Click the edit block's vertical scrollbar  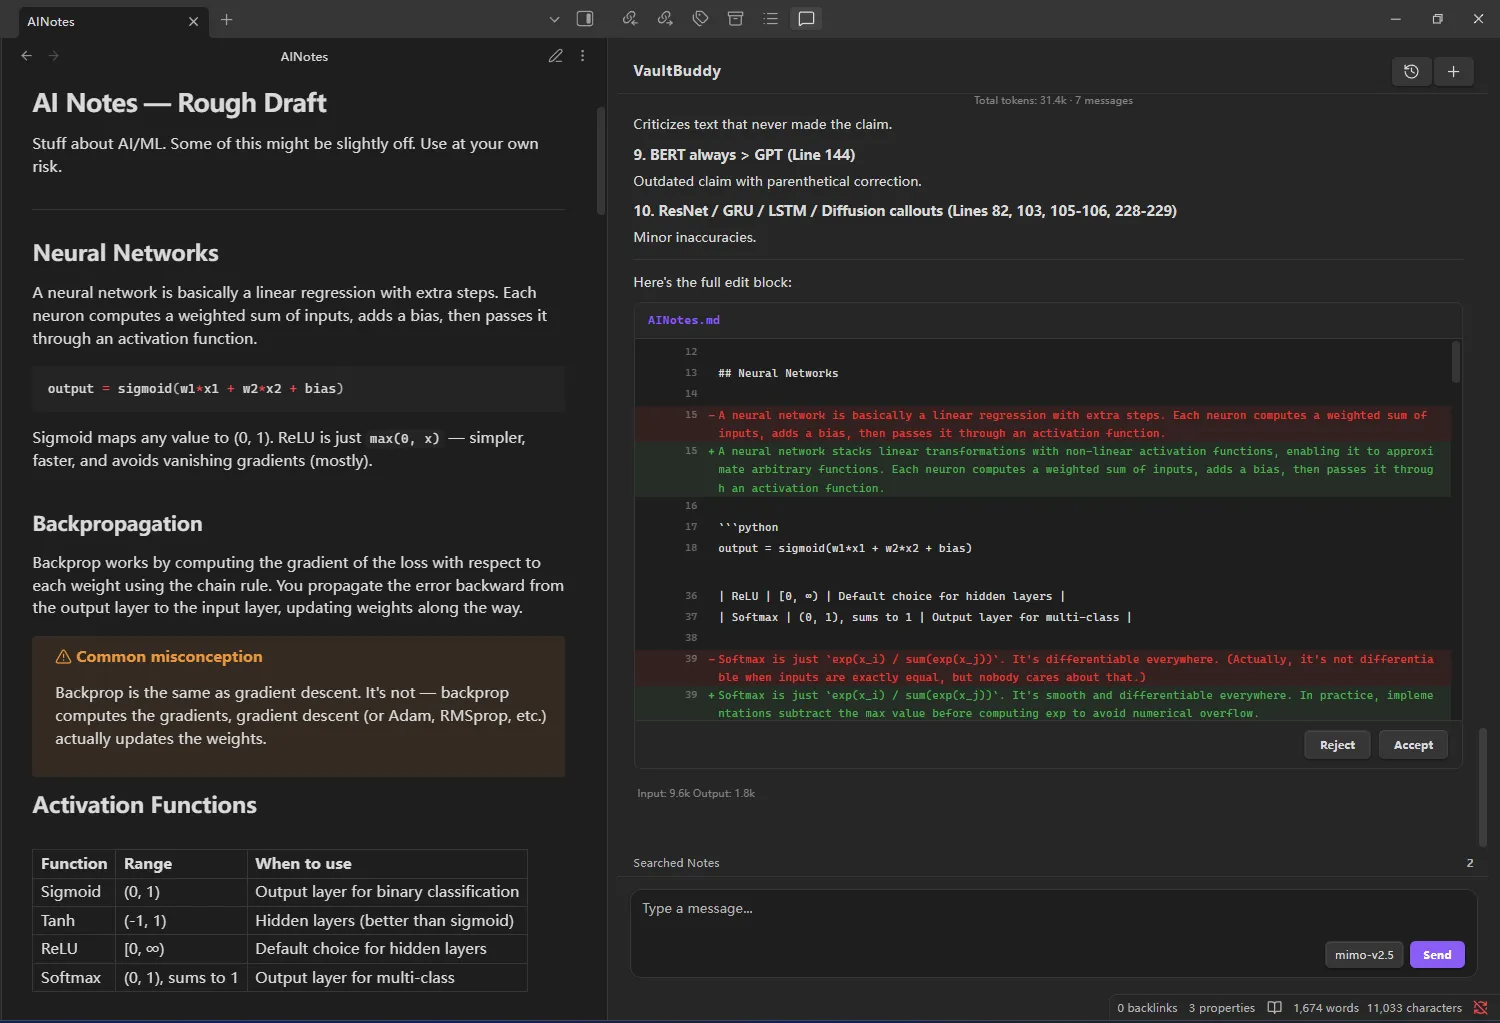point(1455,362)
